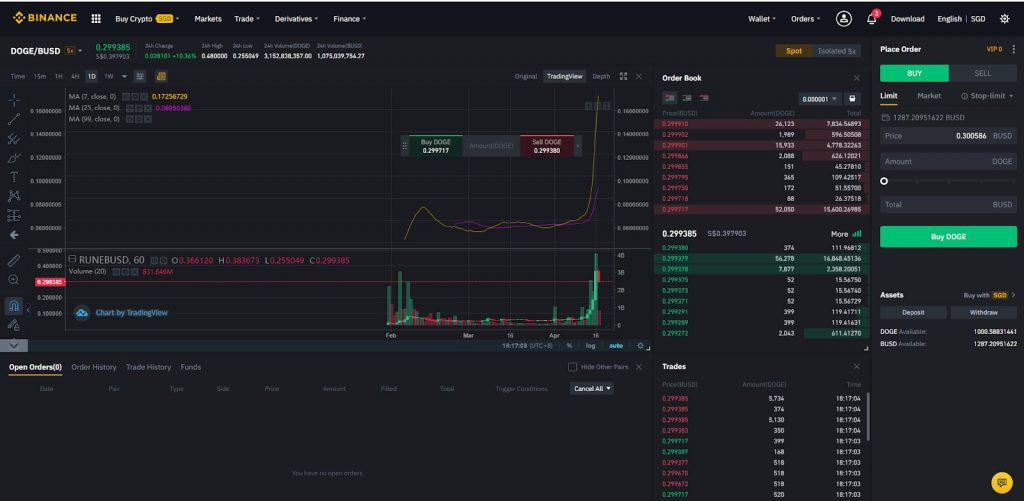
Task: Select the brush drawing tool
Action: [14, 157]
